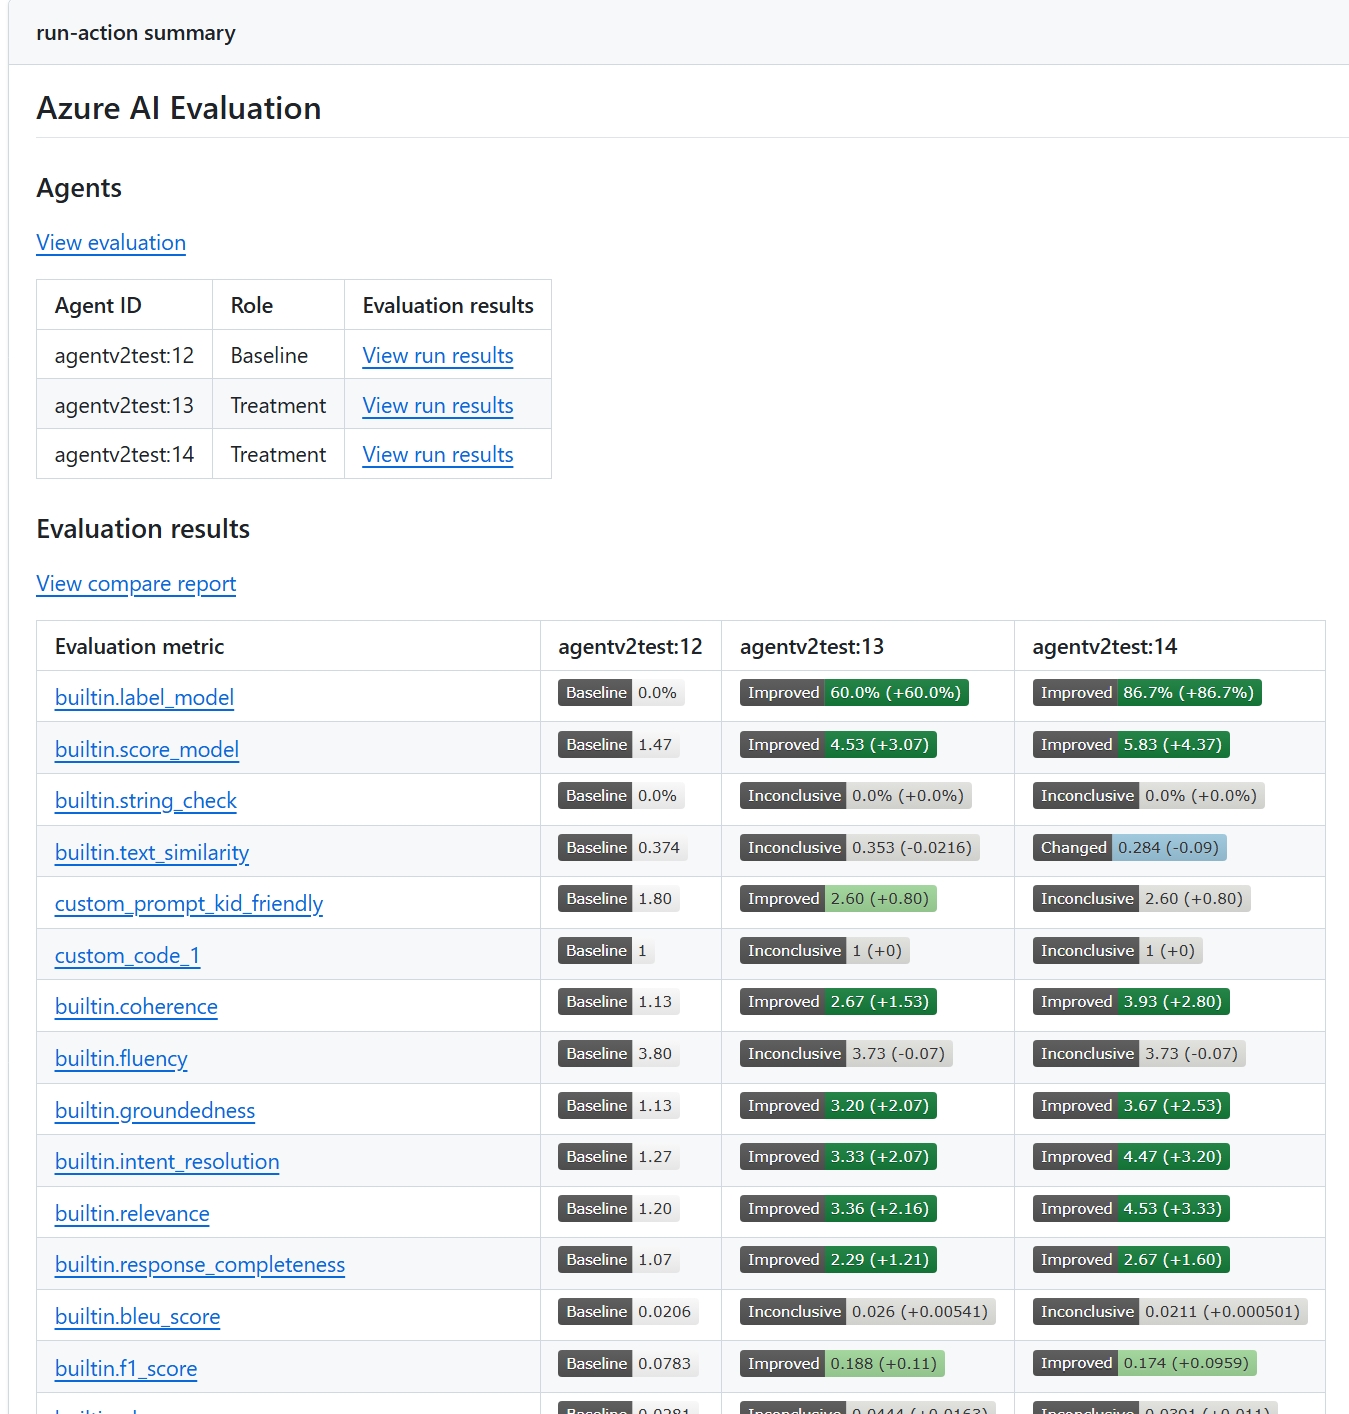
Task: View run results for agentv2test:13 treatment
Action: pos(437,405)
